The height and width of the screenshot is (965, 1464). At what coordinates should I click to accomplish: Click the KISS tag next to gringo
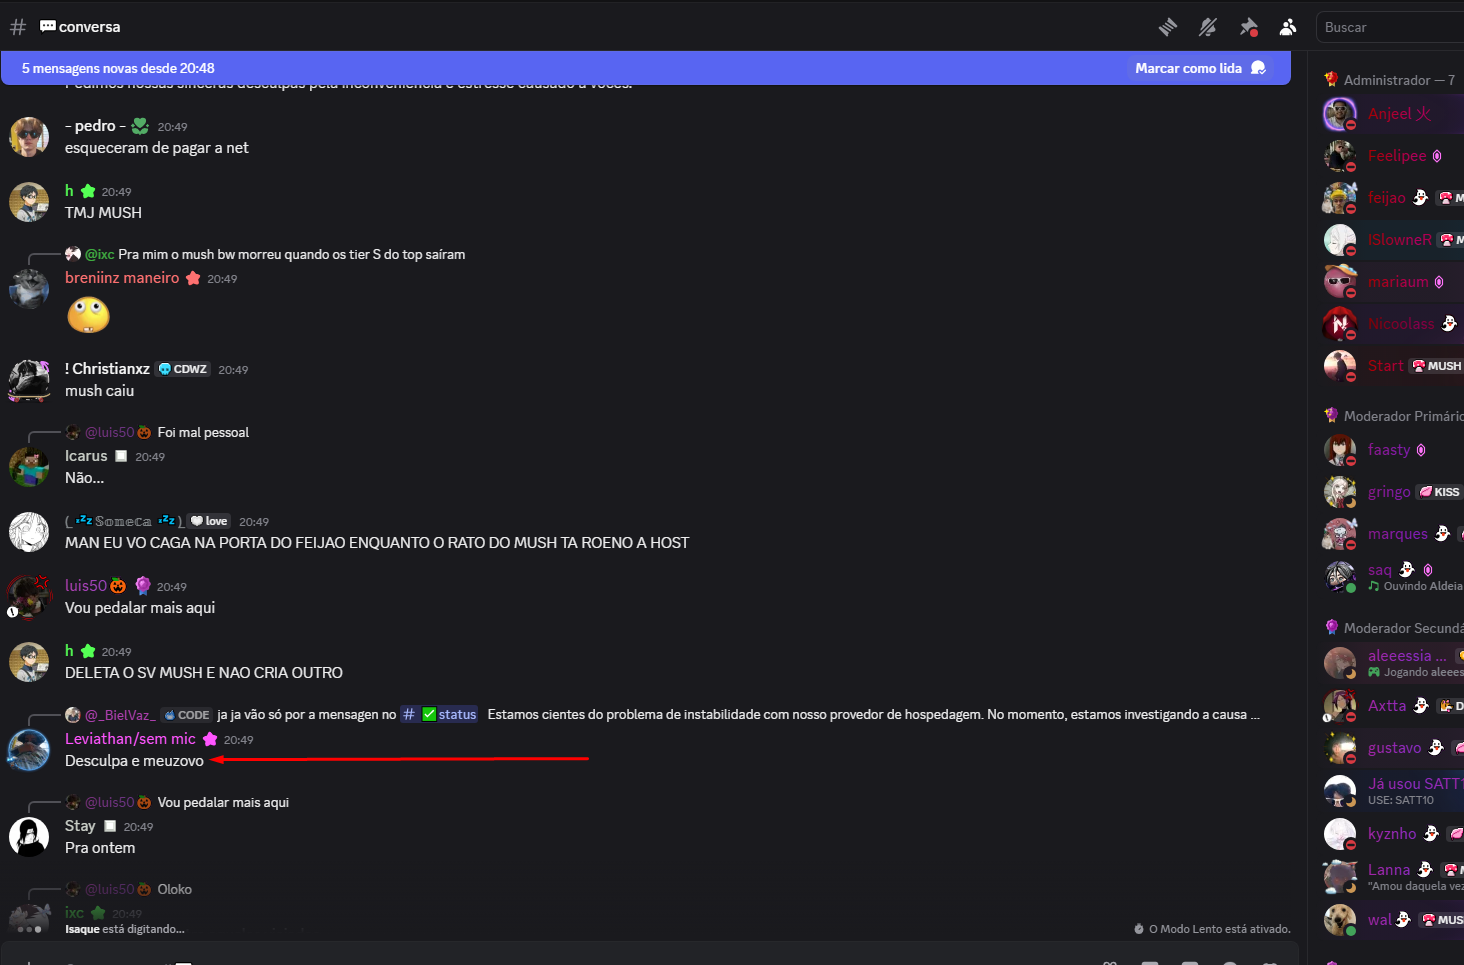click(1440, 492)
